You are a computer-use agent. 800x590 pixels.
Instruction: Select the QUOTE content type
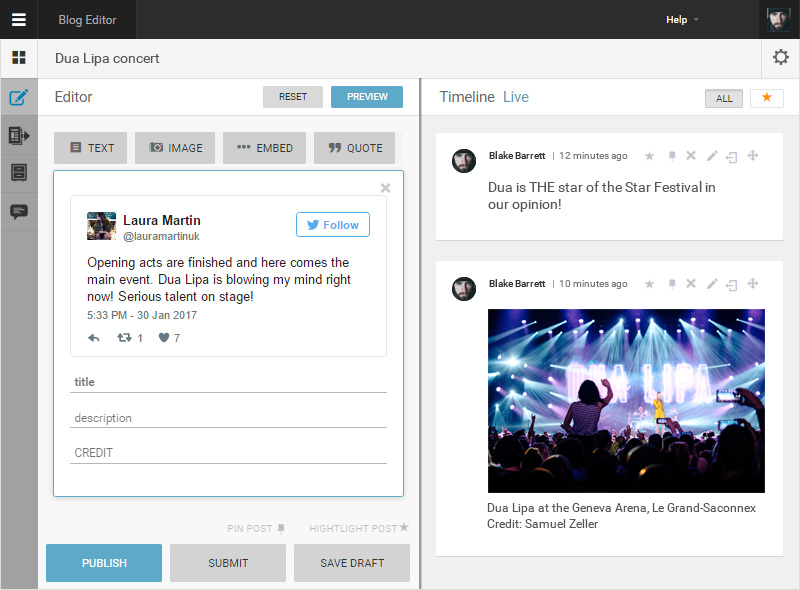[354, 148]
